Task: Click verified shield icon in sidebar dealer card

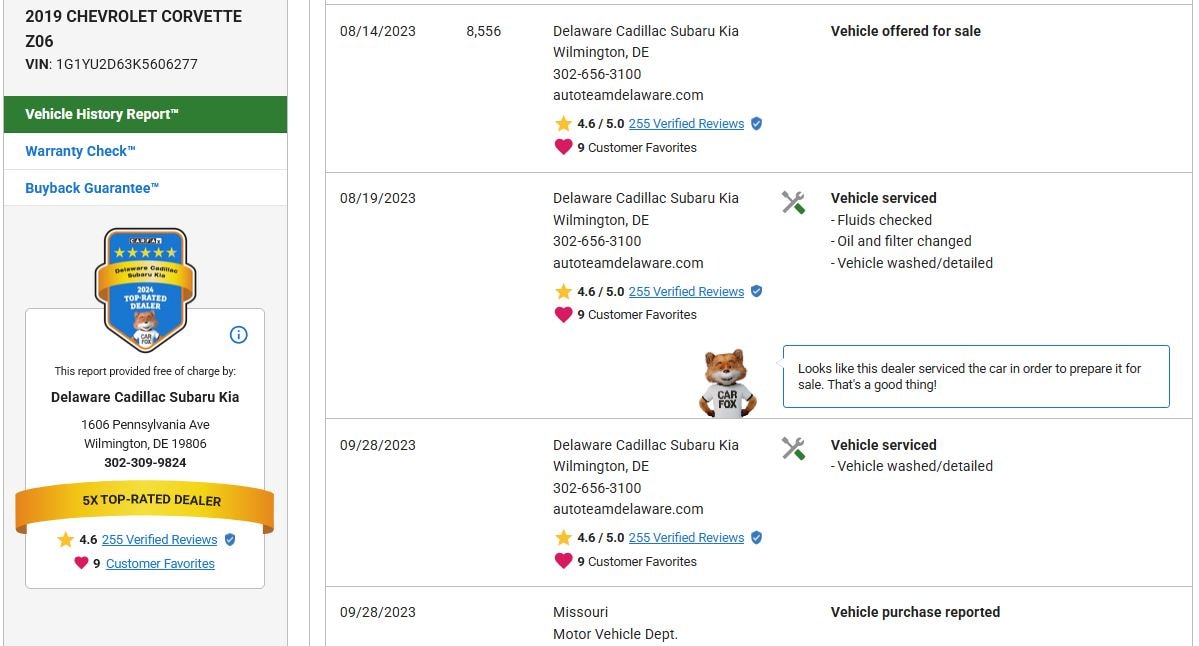Action: pos(230,540)
